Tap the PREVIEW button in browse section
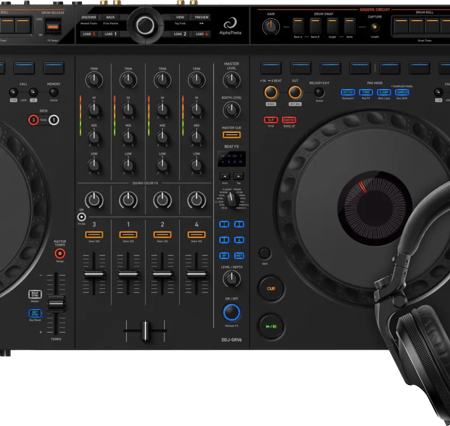 (201, 17)
